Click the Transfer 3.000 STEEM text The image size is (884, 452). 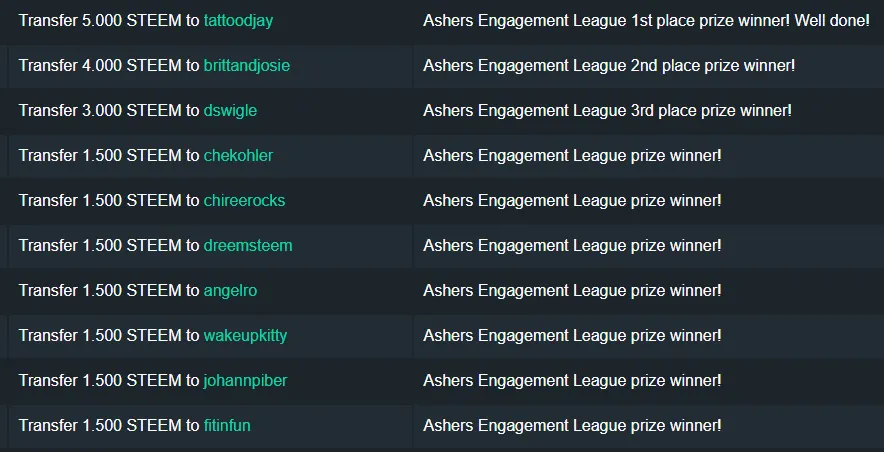[x=99, y=110]
